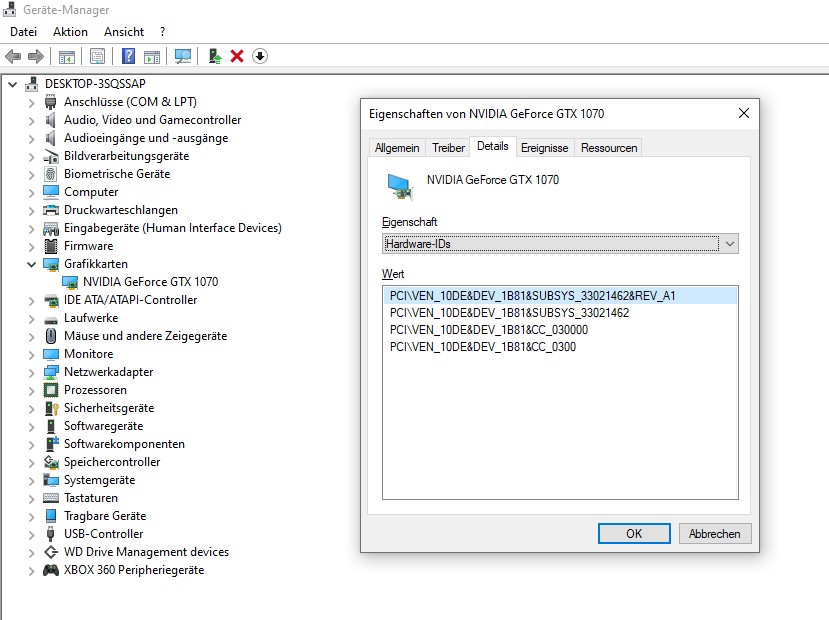
Task: Click the Back arrow toolbar icon
Action: tap(13, 56)
